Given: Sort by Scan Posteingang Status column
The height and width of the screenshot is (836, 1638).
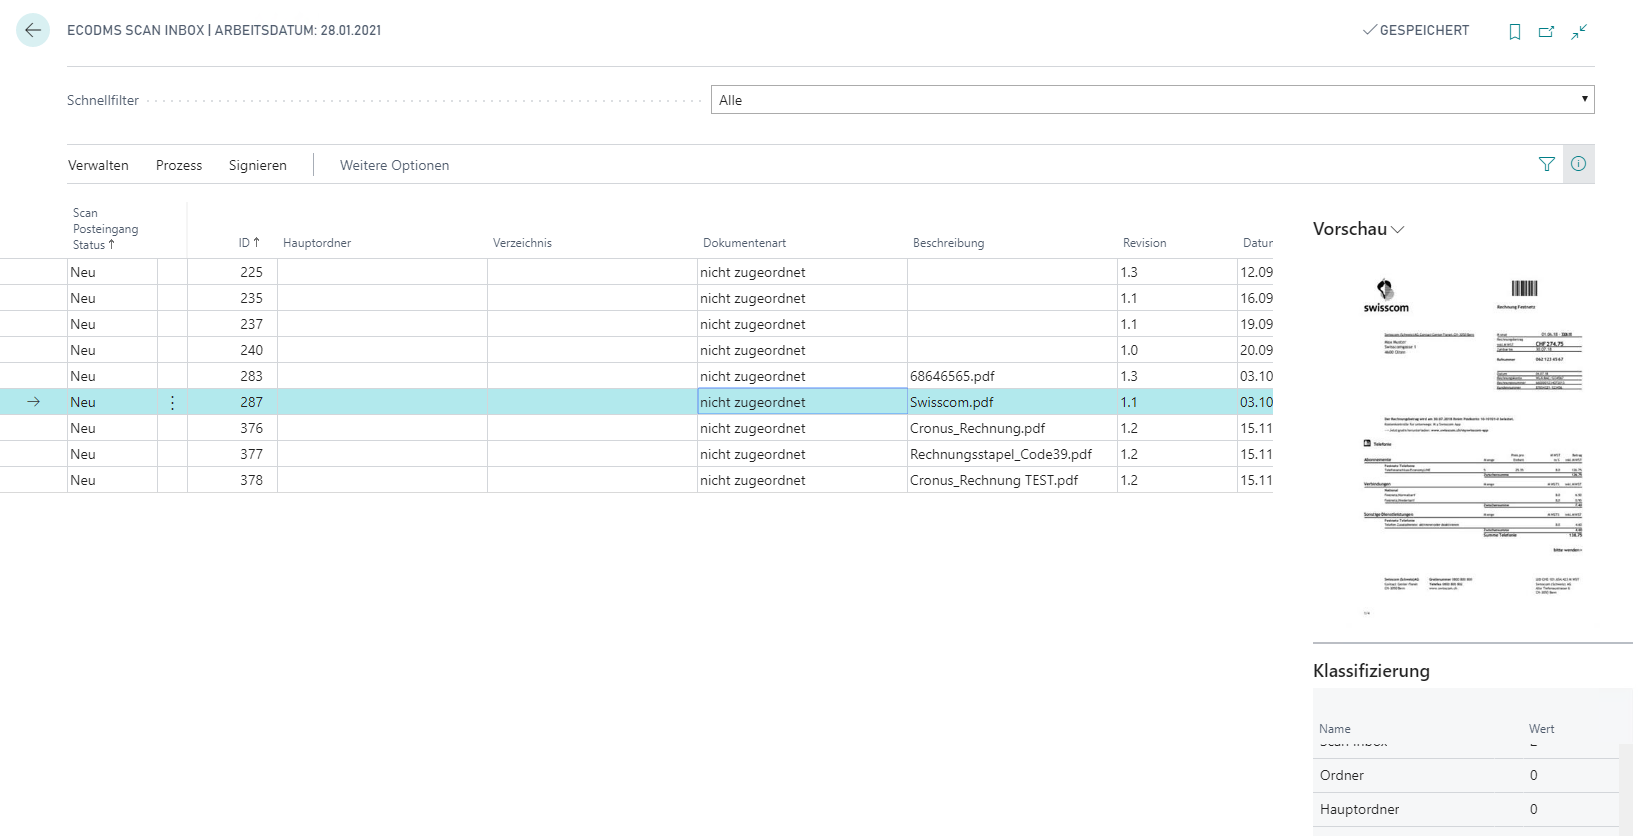Looking at the screenshot, I should click(105, 229).
